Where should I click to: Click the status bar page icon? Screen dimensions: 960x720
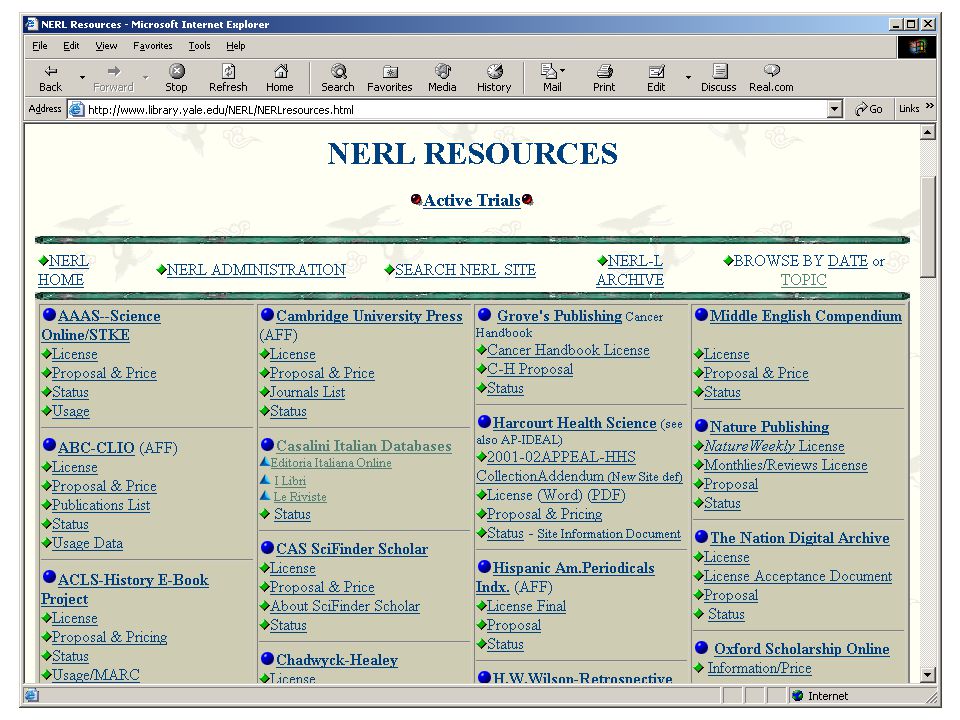(x=31, y=696)
